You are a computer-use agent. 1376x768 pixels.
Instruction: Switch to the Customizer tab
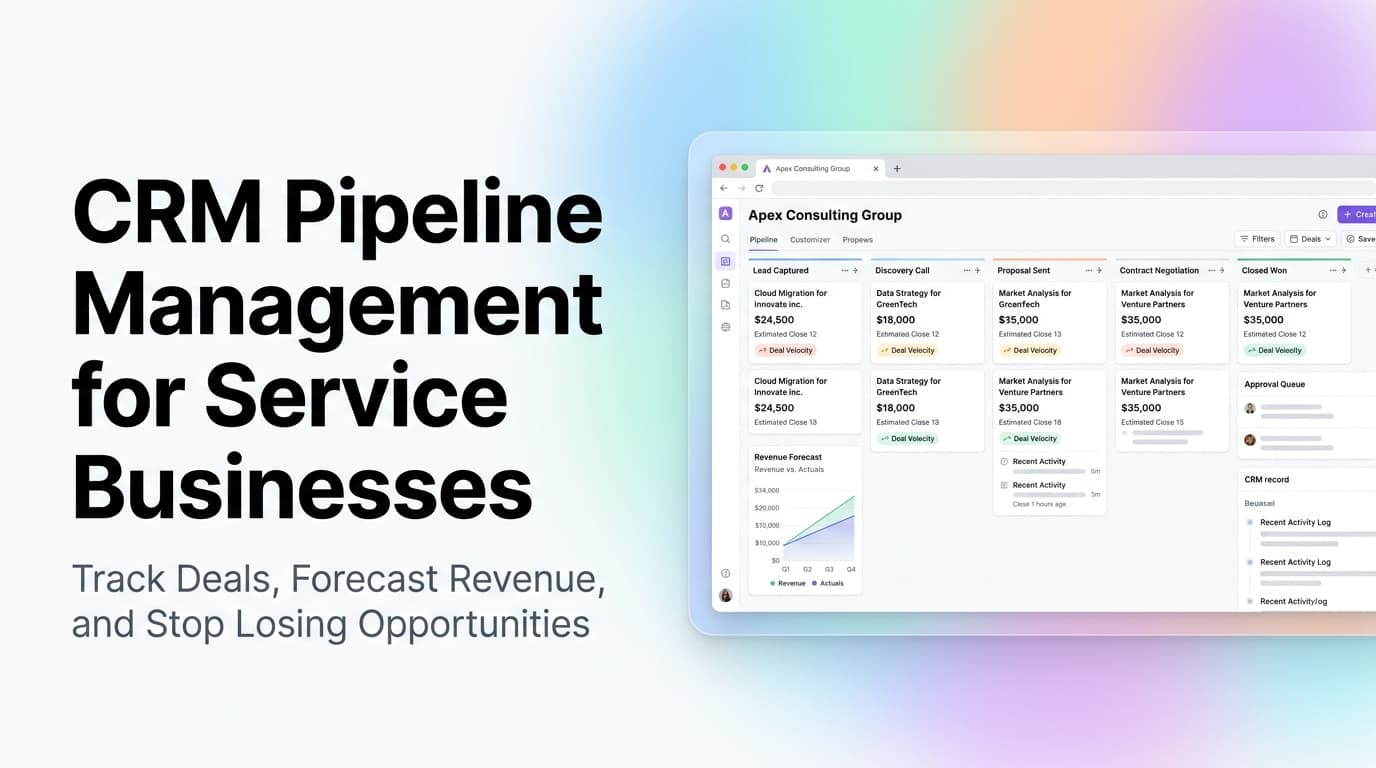810,240
